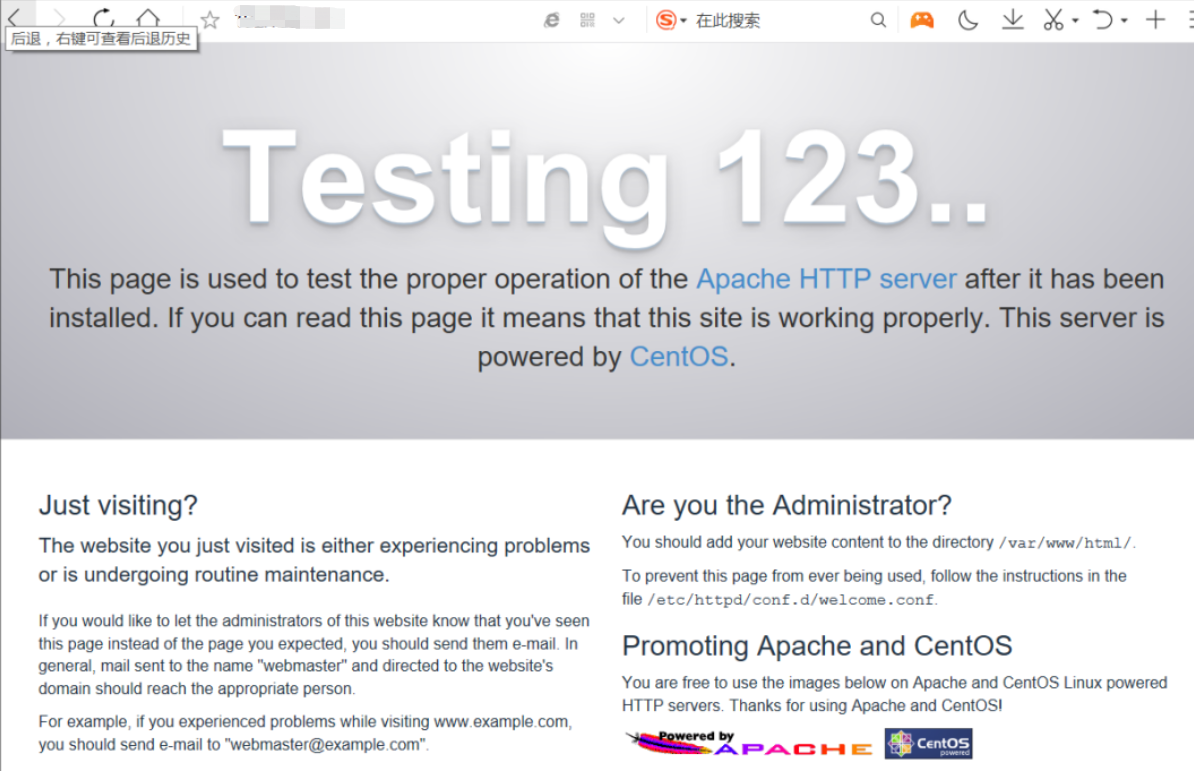Click the Powered by Apache logo

tap(749, 744)
